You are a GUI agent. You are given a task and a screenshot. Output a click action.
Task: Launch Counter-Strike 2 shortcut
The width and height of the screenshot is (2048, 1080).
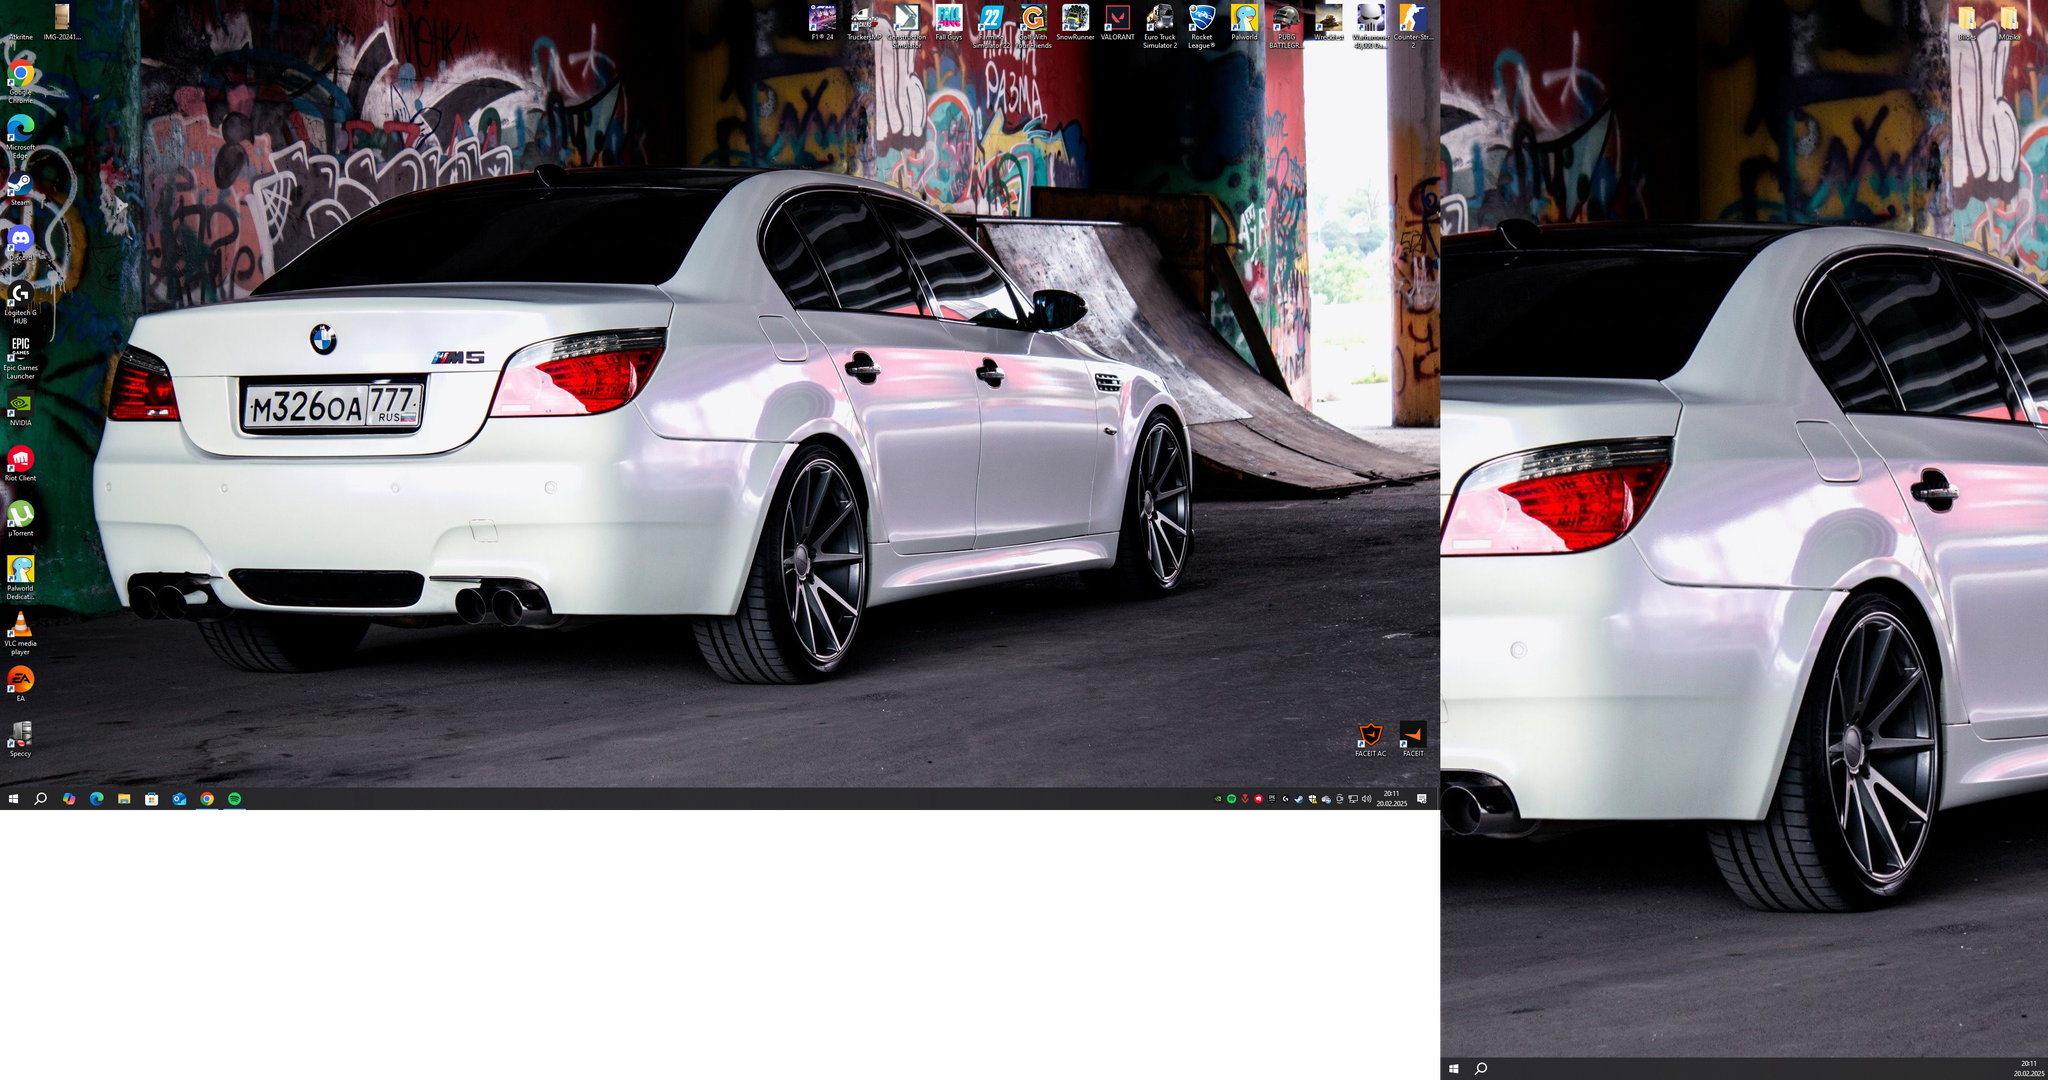click(1413, 26)
